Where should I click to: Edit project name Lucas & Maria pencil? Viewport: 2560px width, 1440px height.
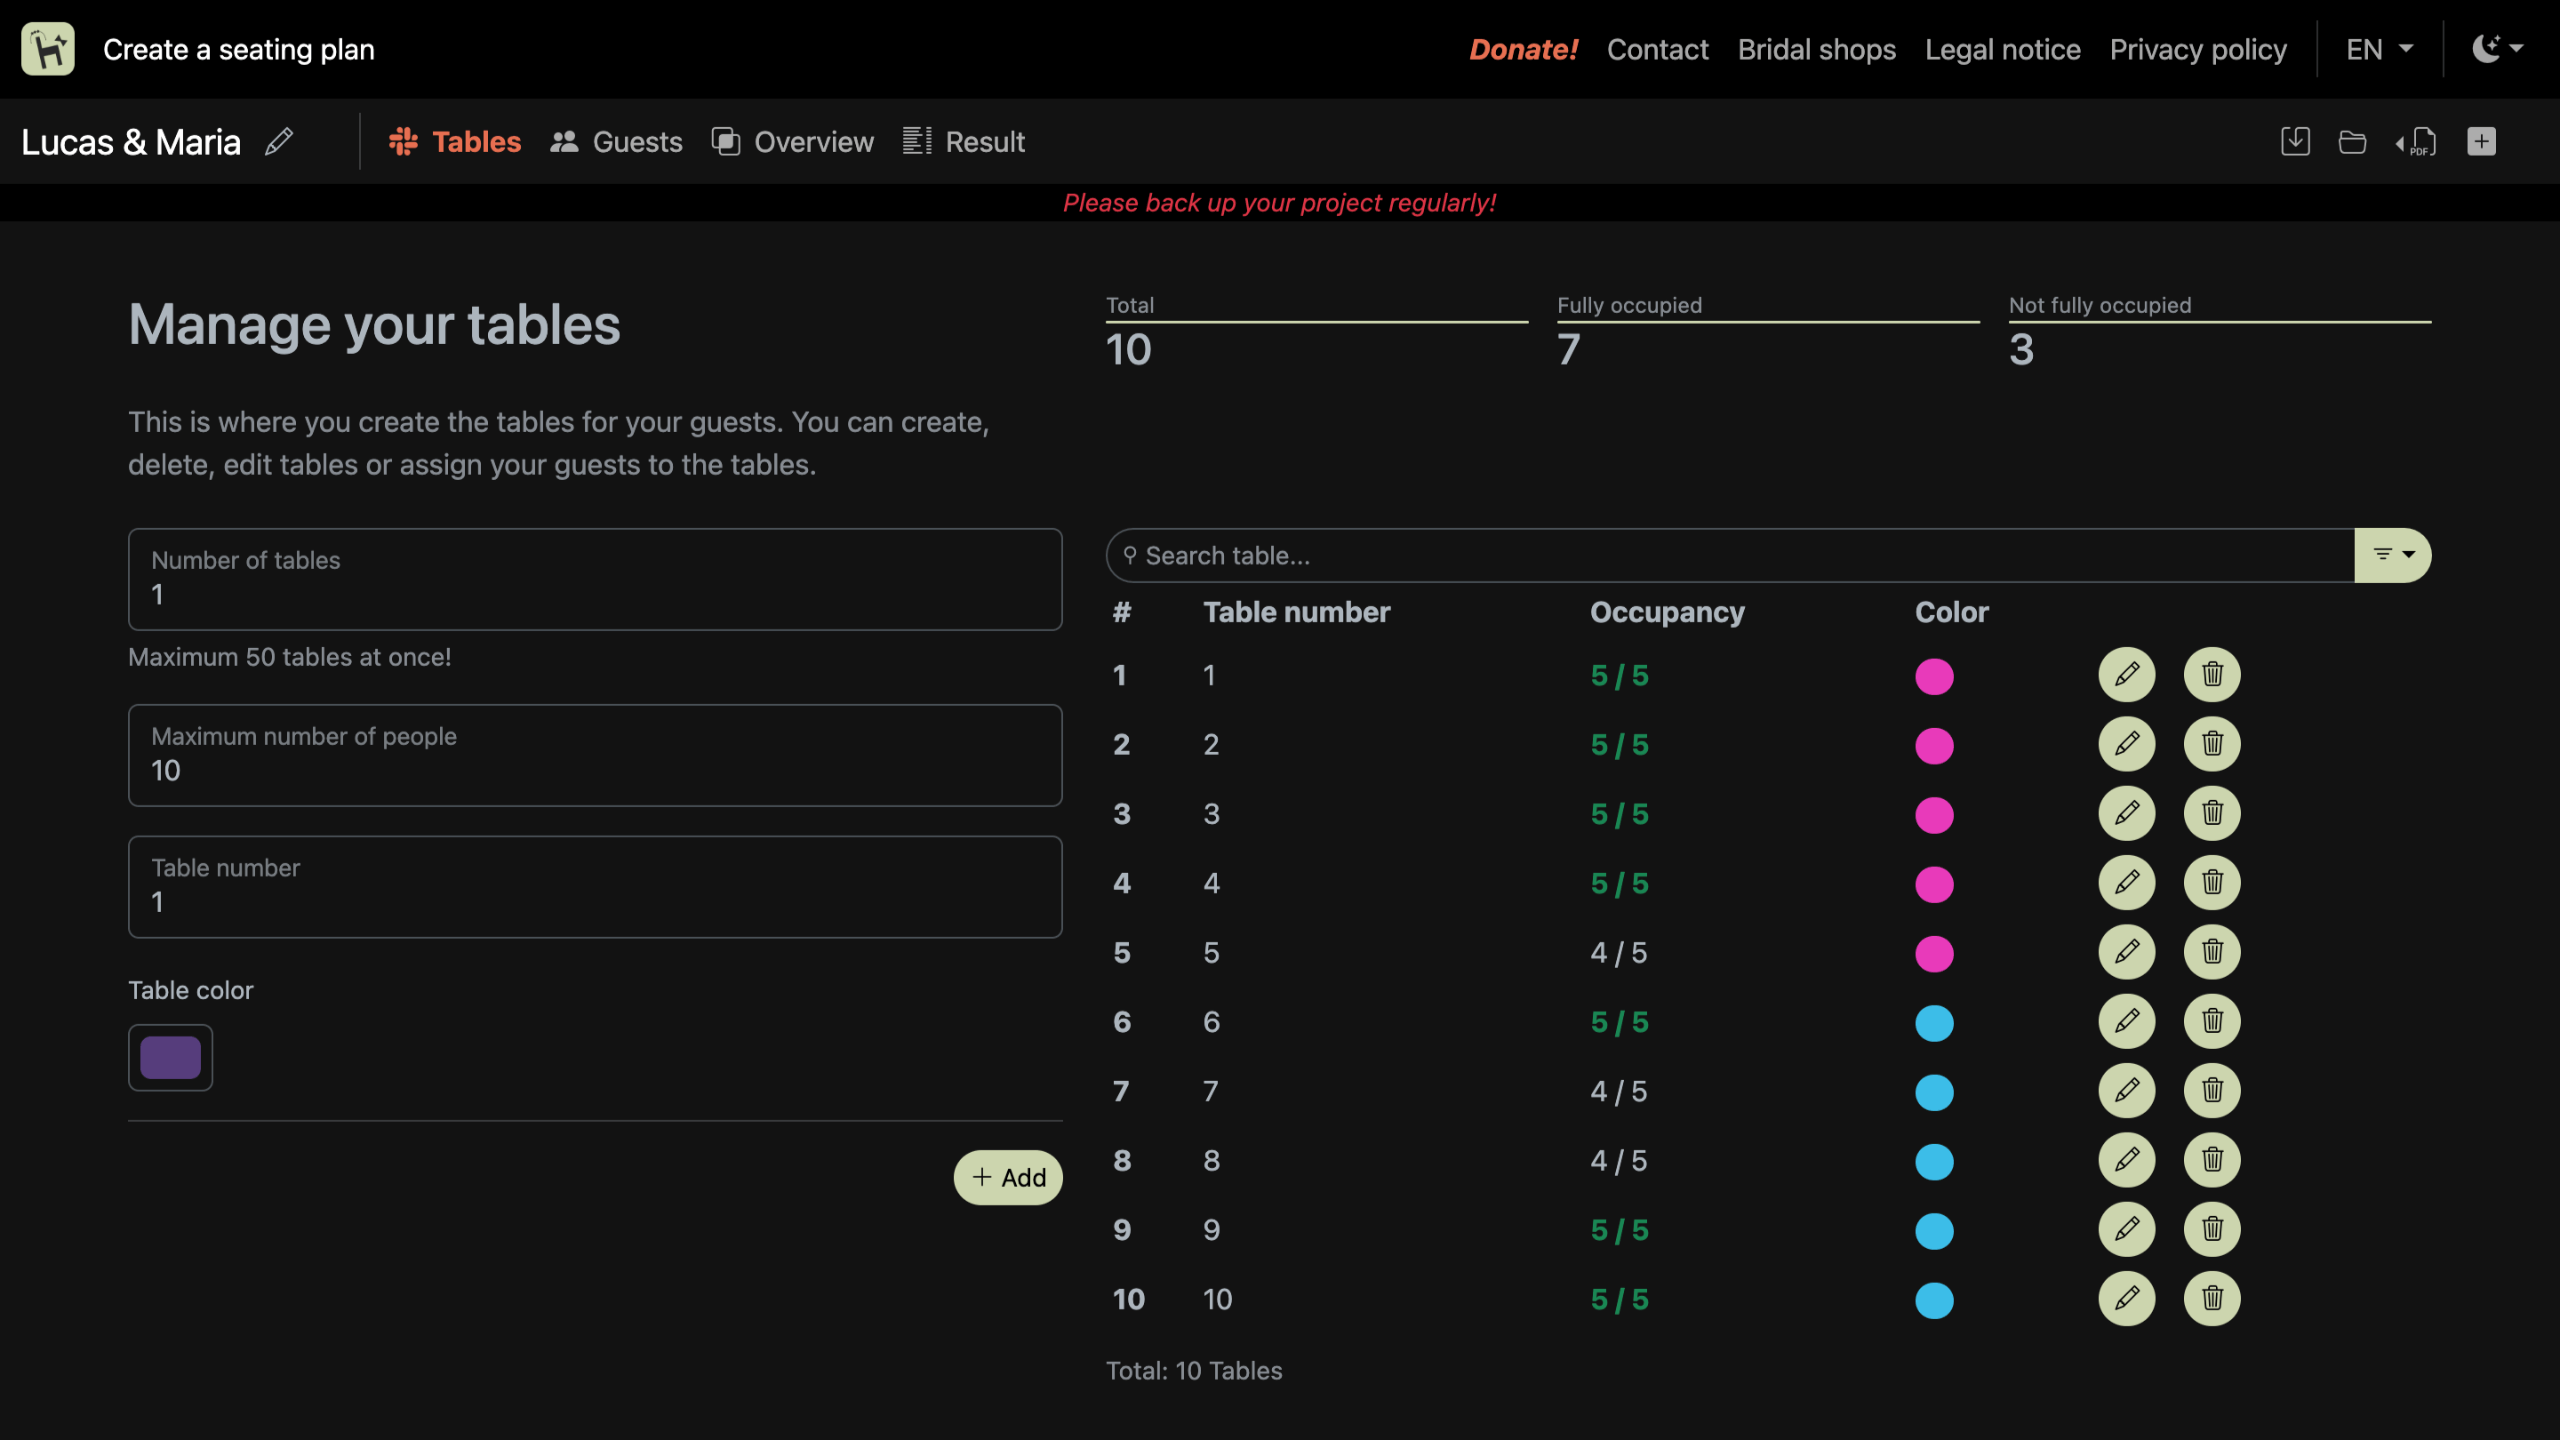pyautogui.click(x=279, y=142)
